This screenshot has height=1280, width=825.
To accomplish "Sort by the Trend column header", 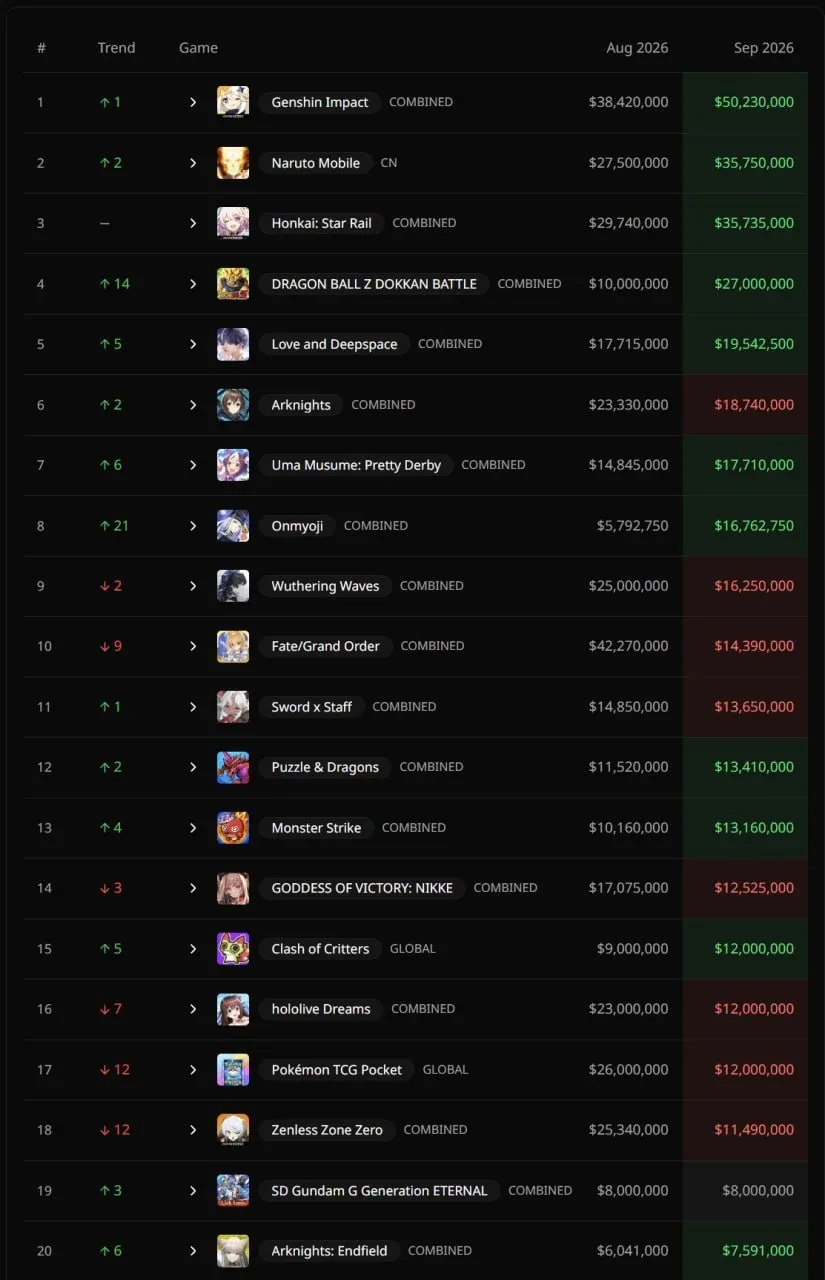I will coord(116,48).
